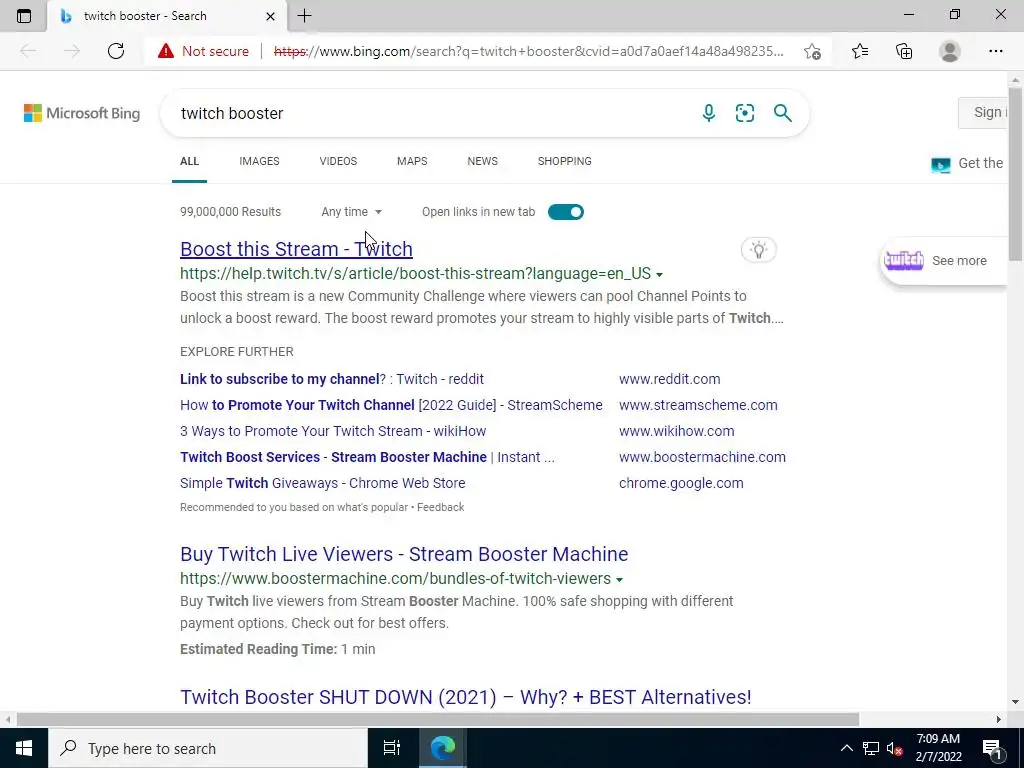Click the Twitch logo See more card

click(943, 261)
